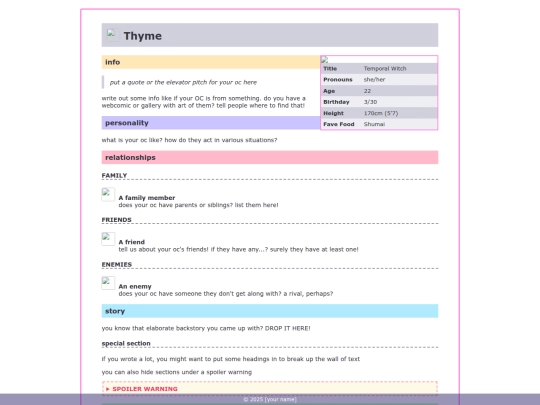Click the birthday value 3/30
Screen dimensions: 540x405
click(371, 102)
